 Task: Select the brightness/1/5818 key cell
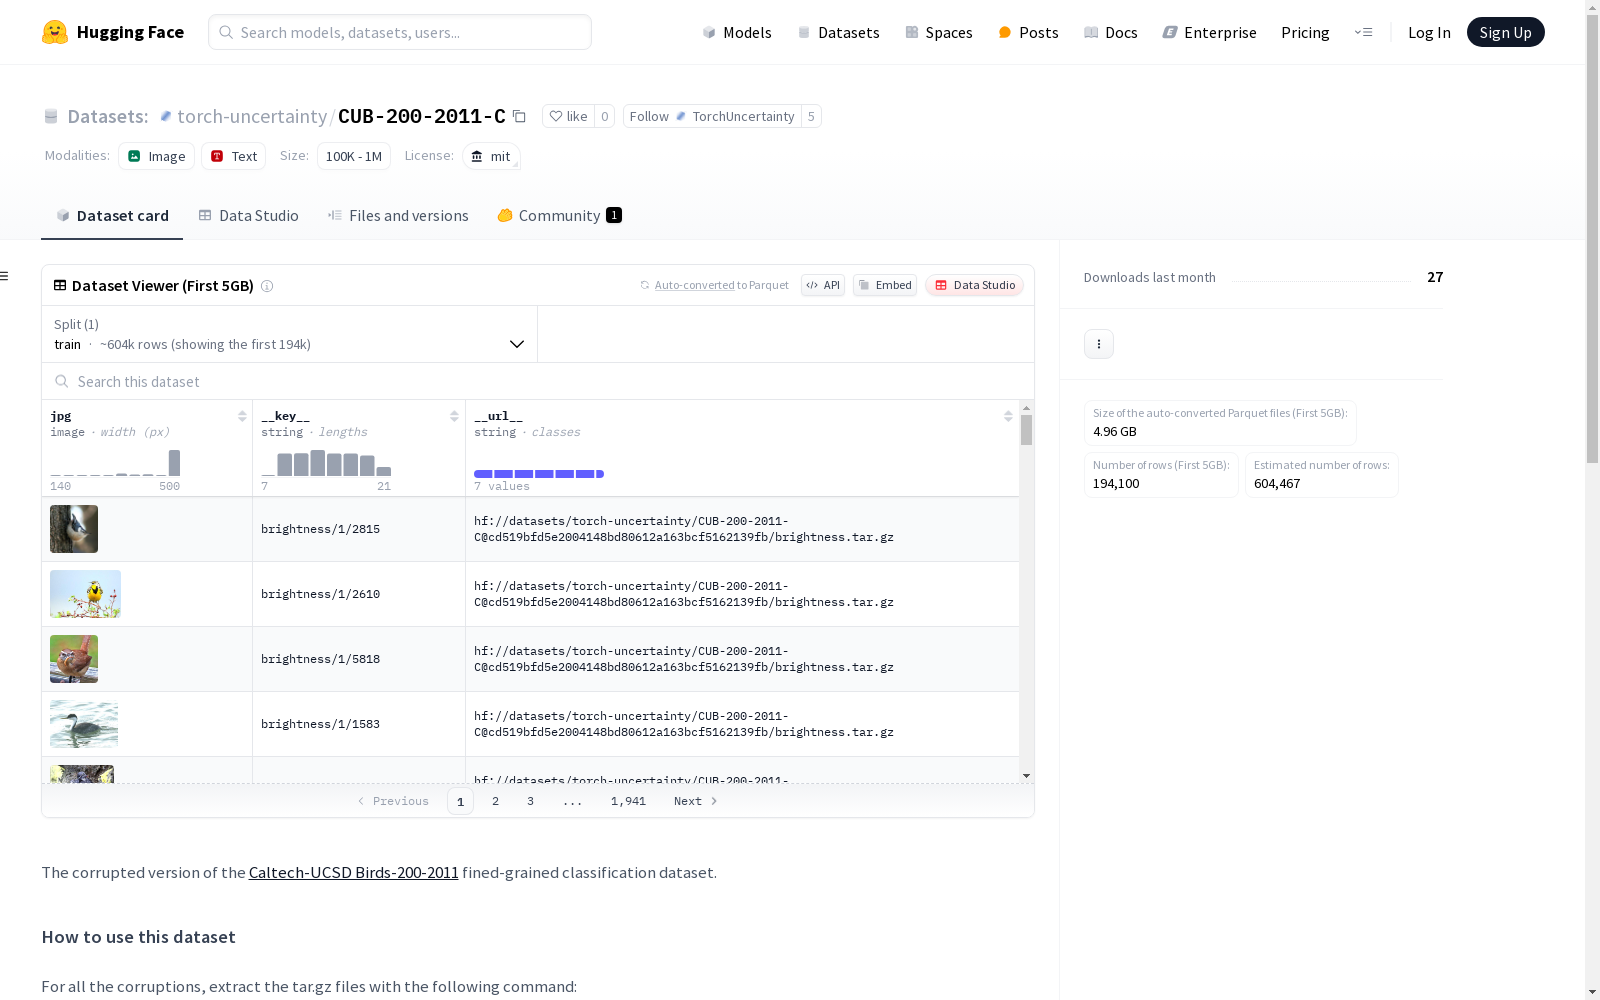(x=358, y=659)
